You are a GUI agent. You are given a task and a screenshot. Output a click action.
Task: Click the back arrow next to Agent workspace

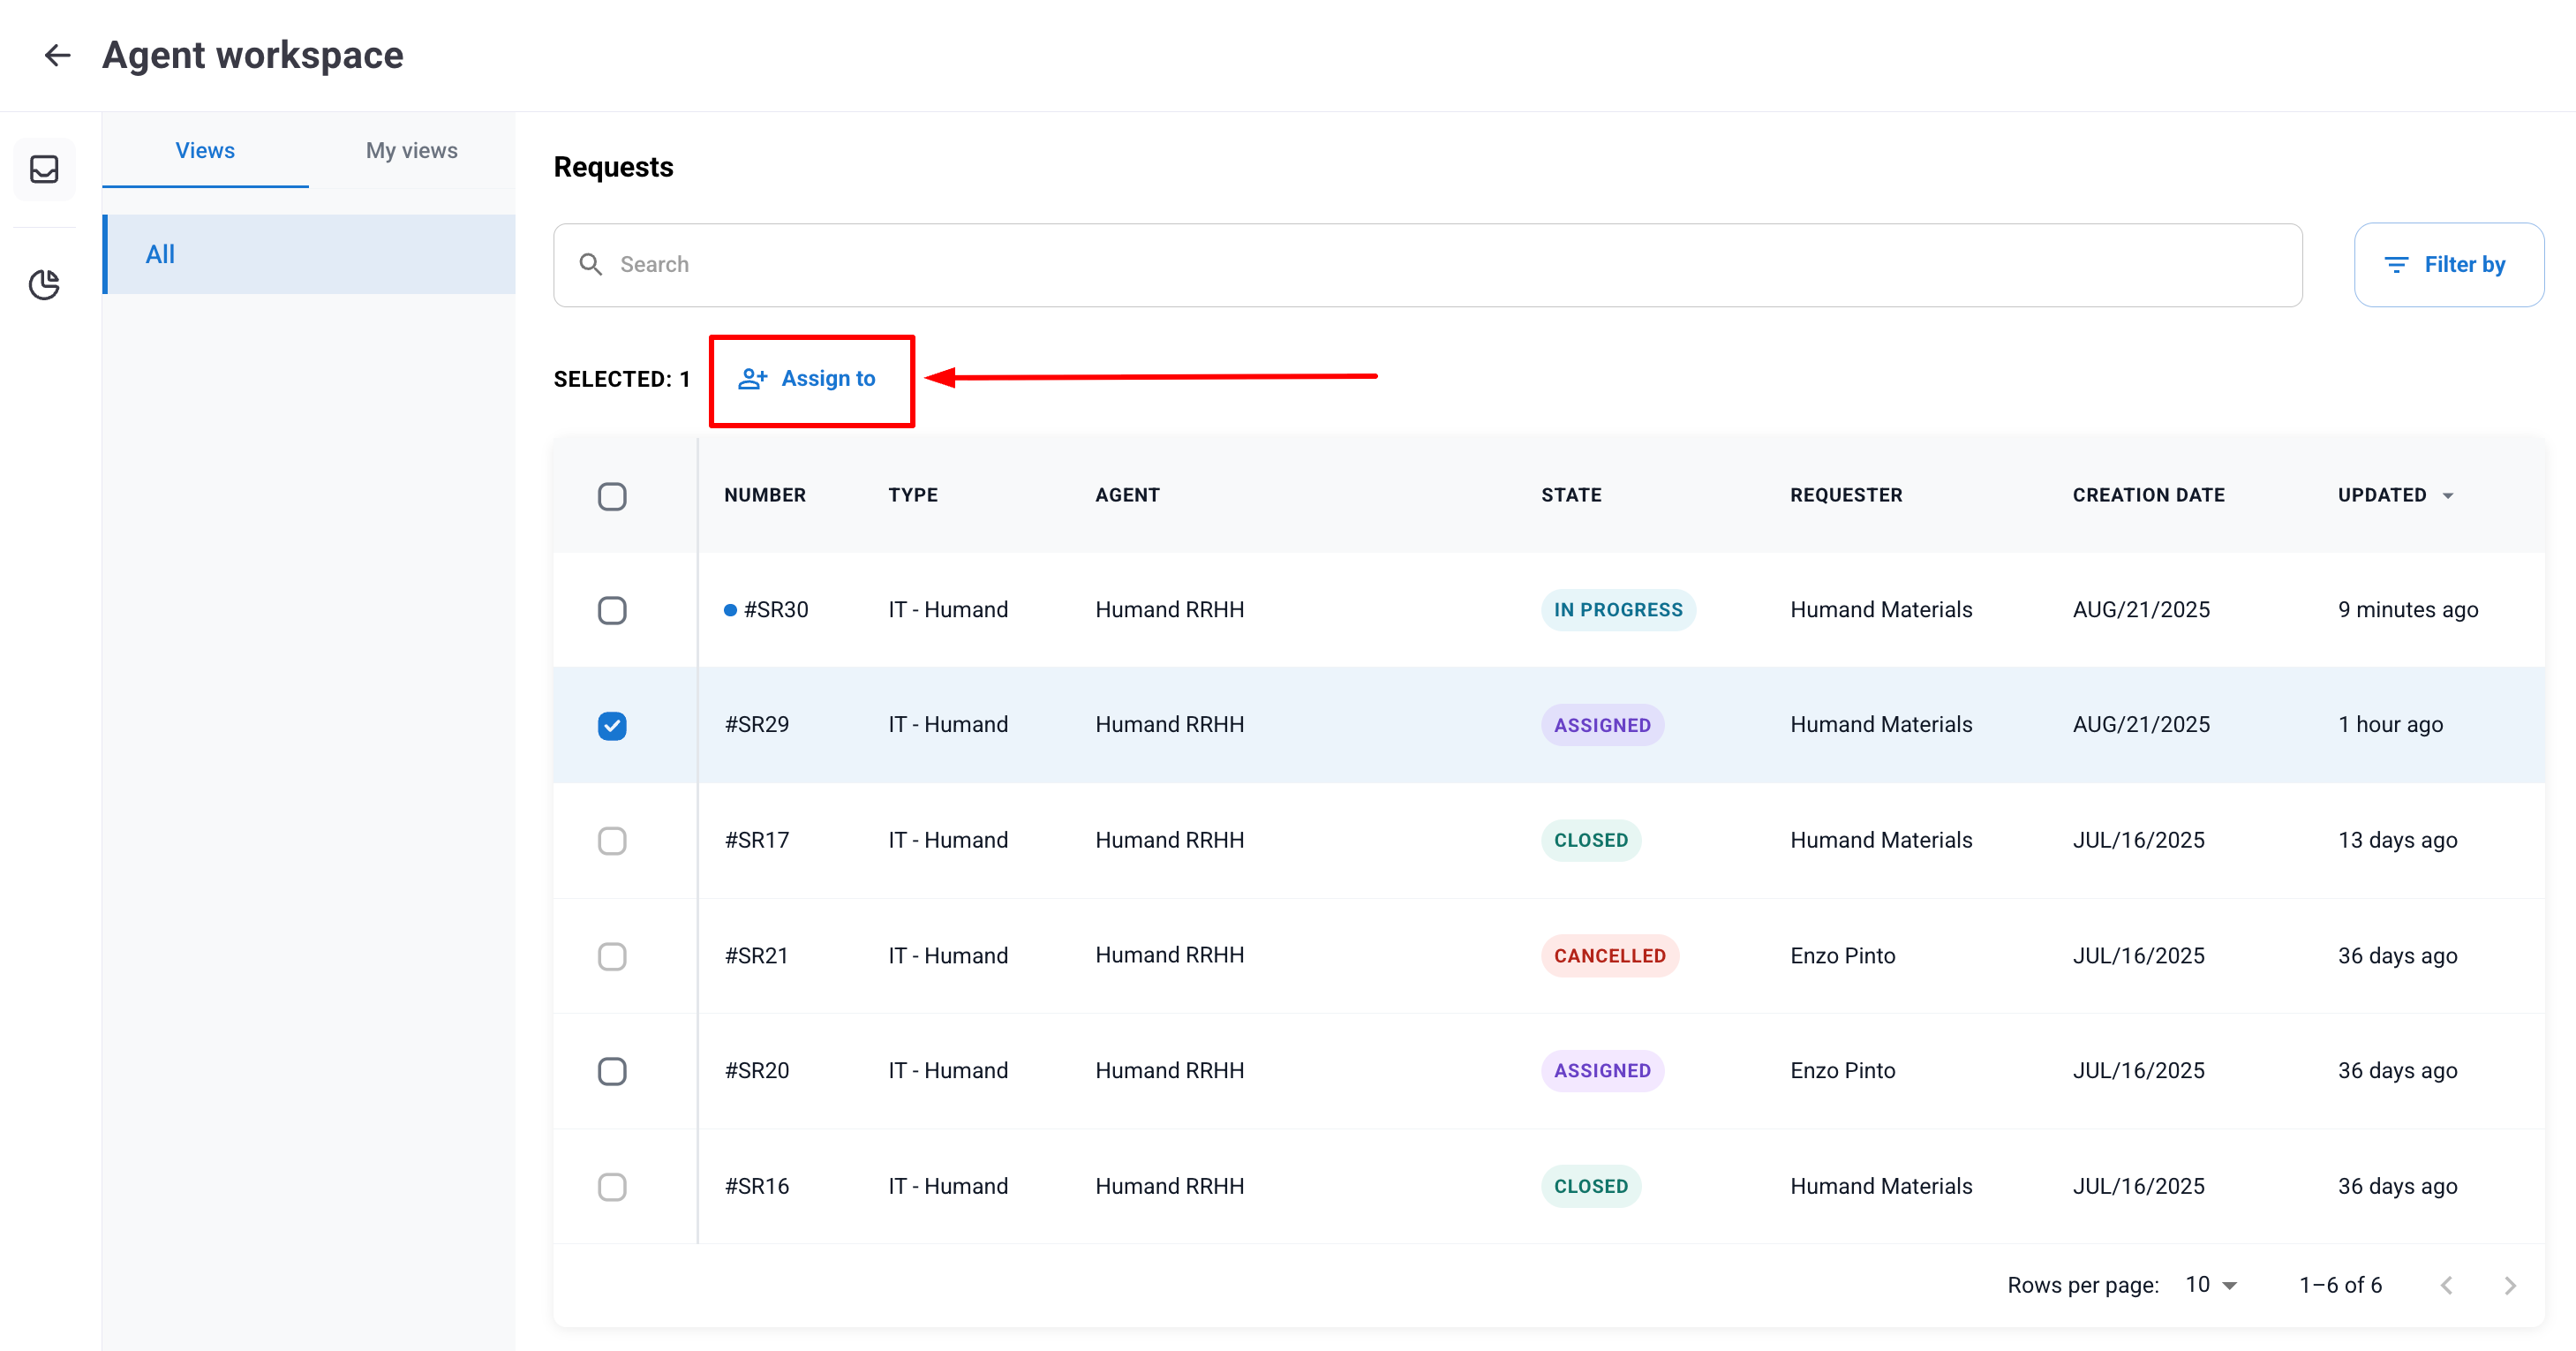57,55
